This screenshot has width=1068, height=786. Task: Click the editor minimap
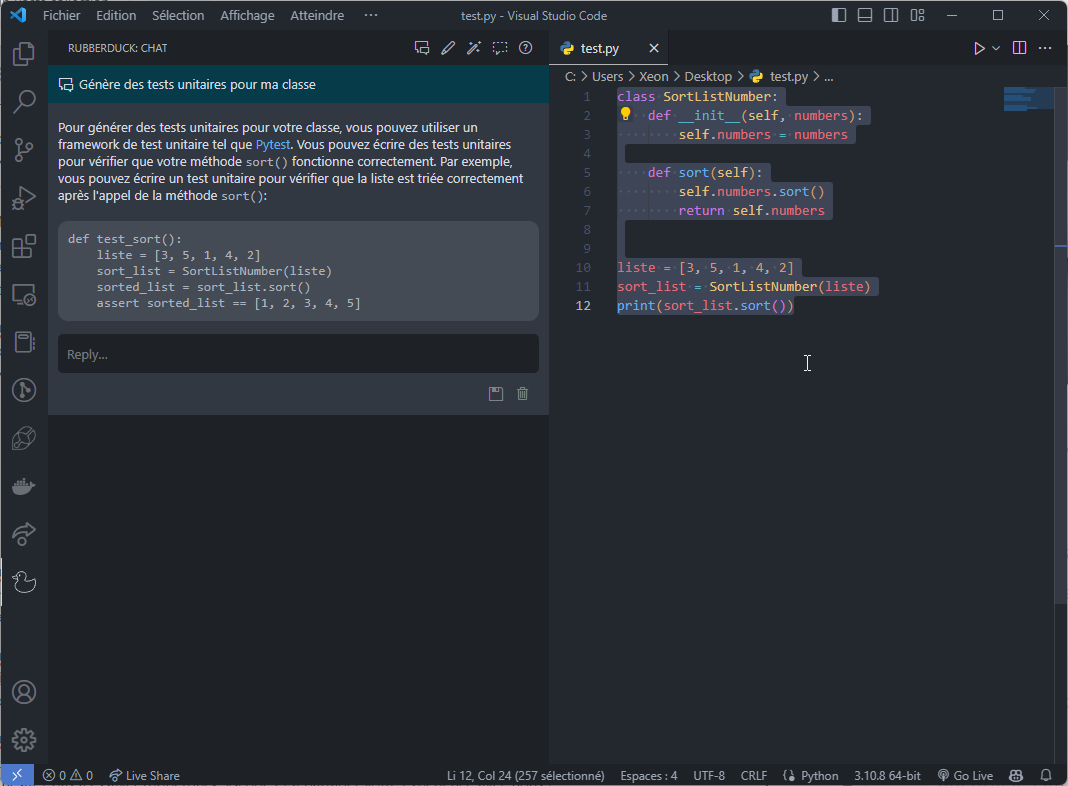1028,99
